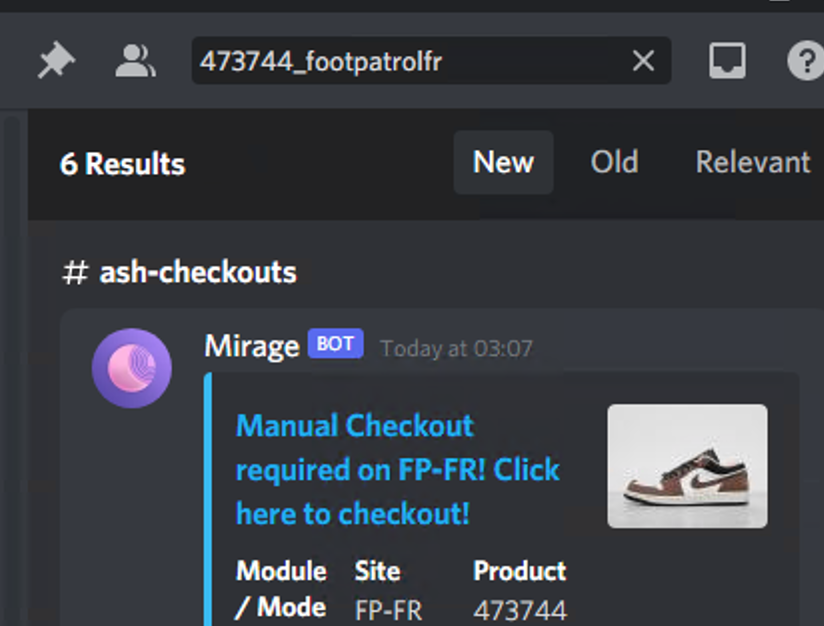Click the Module / Mode field label
This screenshot has height=626, width=824.
coord(281,589)
